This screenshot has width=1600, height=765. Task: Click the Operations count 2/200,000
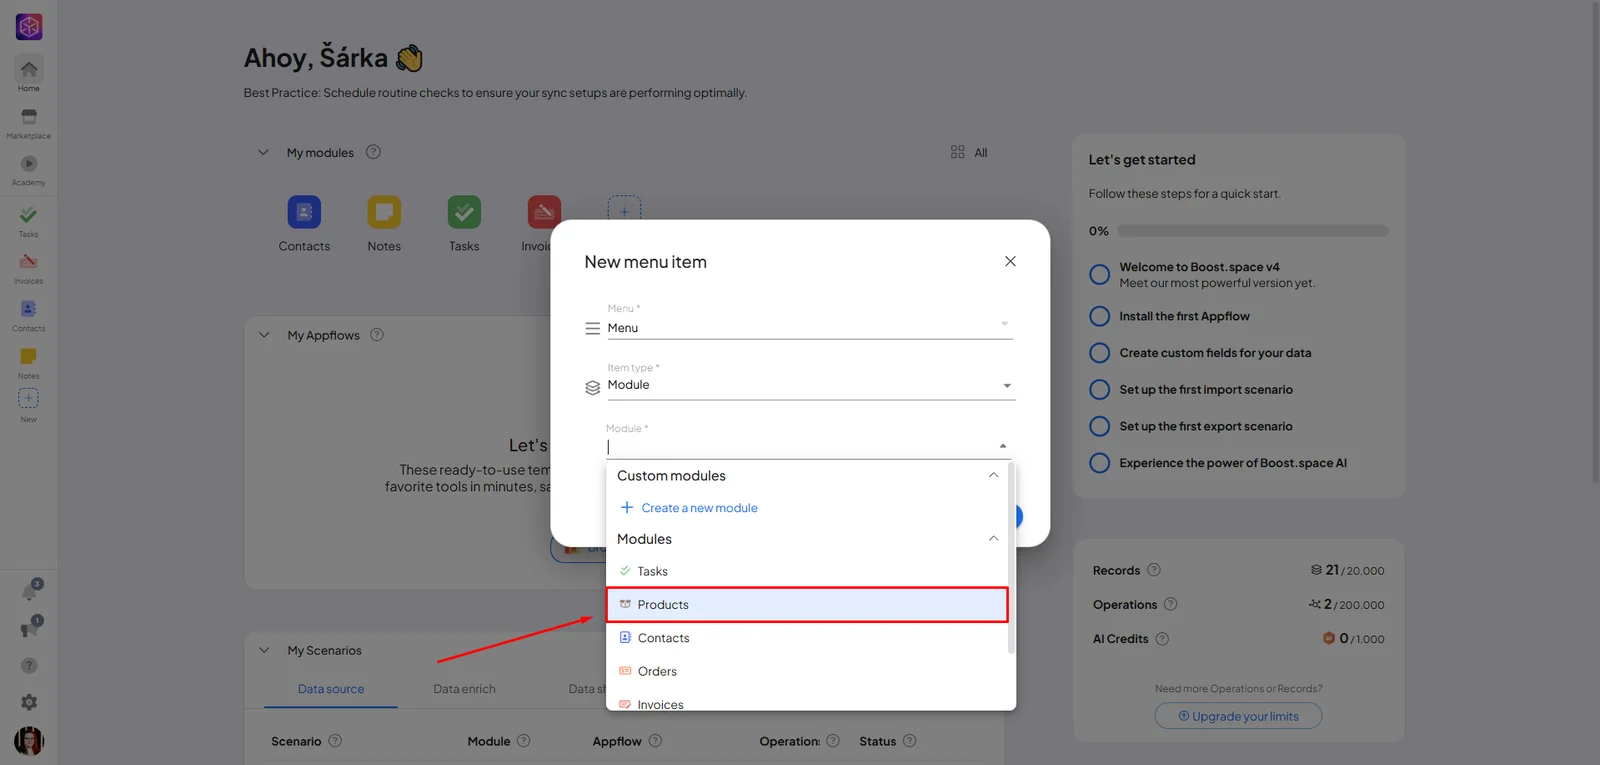click(1347, 604)
